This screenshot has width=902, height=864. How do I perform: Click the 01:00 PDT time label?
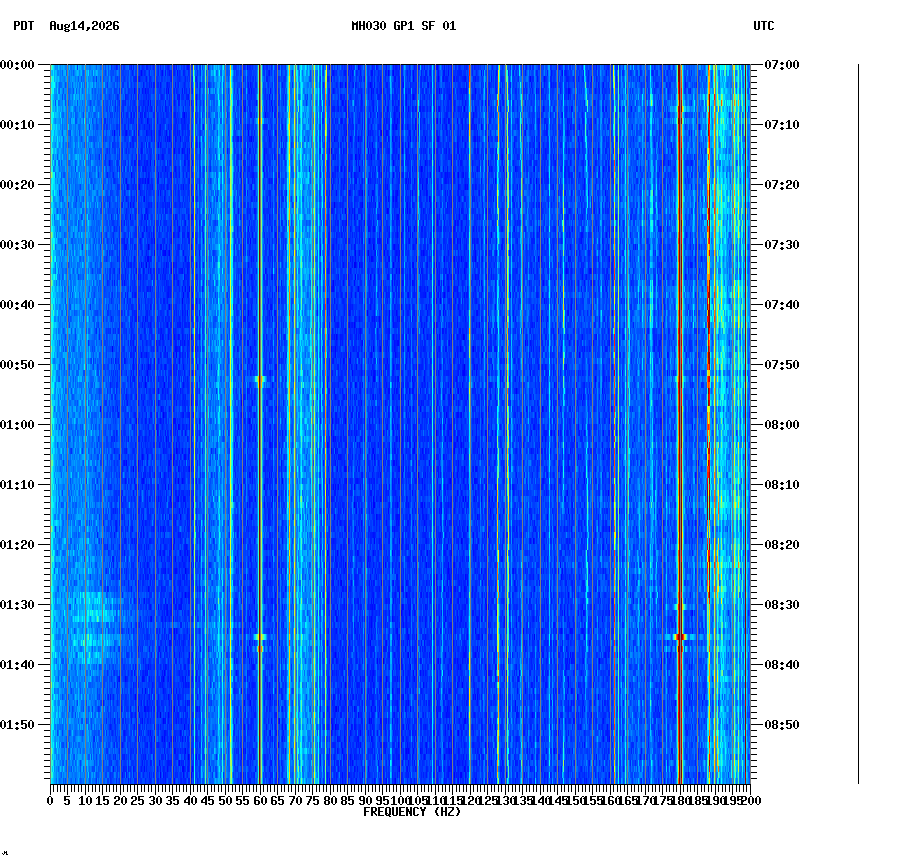17,425
